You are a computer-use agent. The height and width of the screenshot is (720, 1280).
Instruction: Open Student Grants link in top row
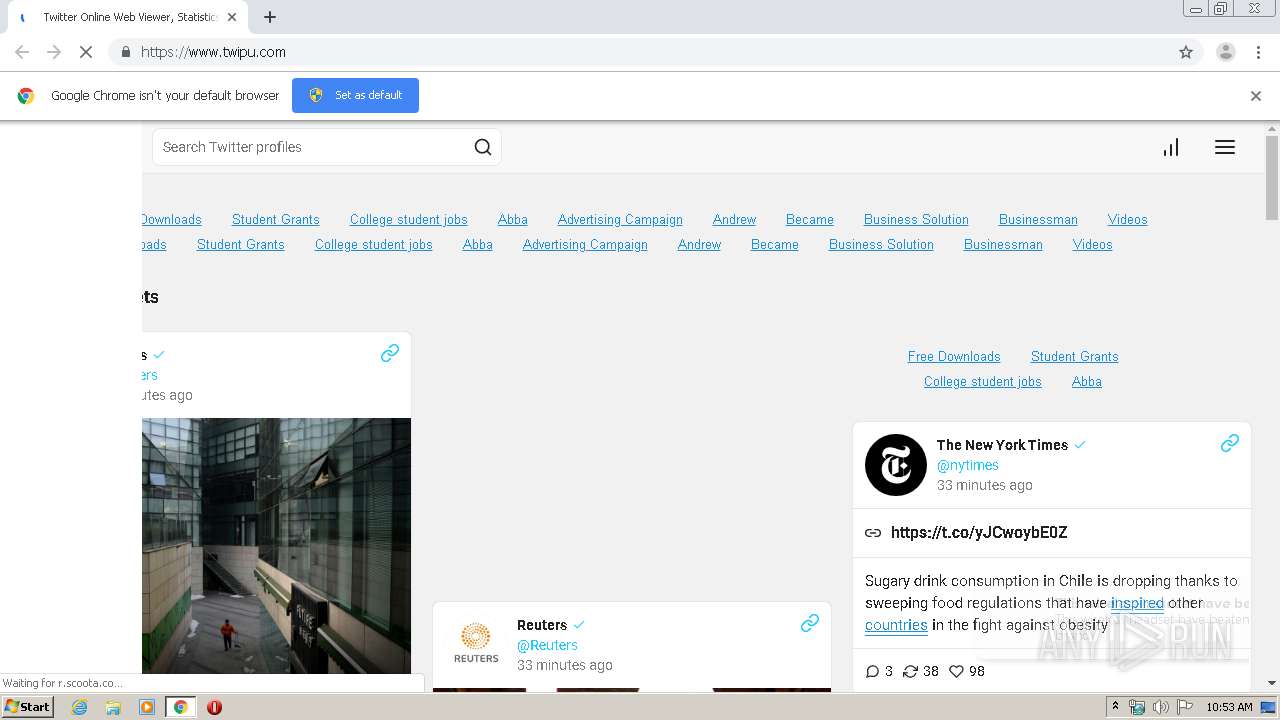[276, 219]
